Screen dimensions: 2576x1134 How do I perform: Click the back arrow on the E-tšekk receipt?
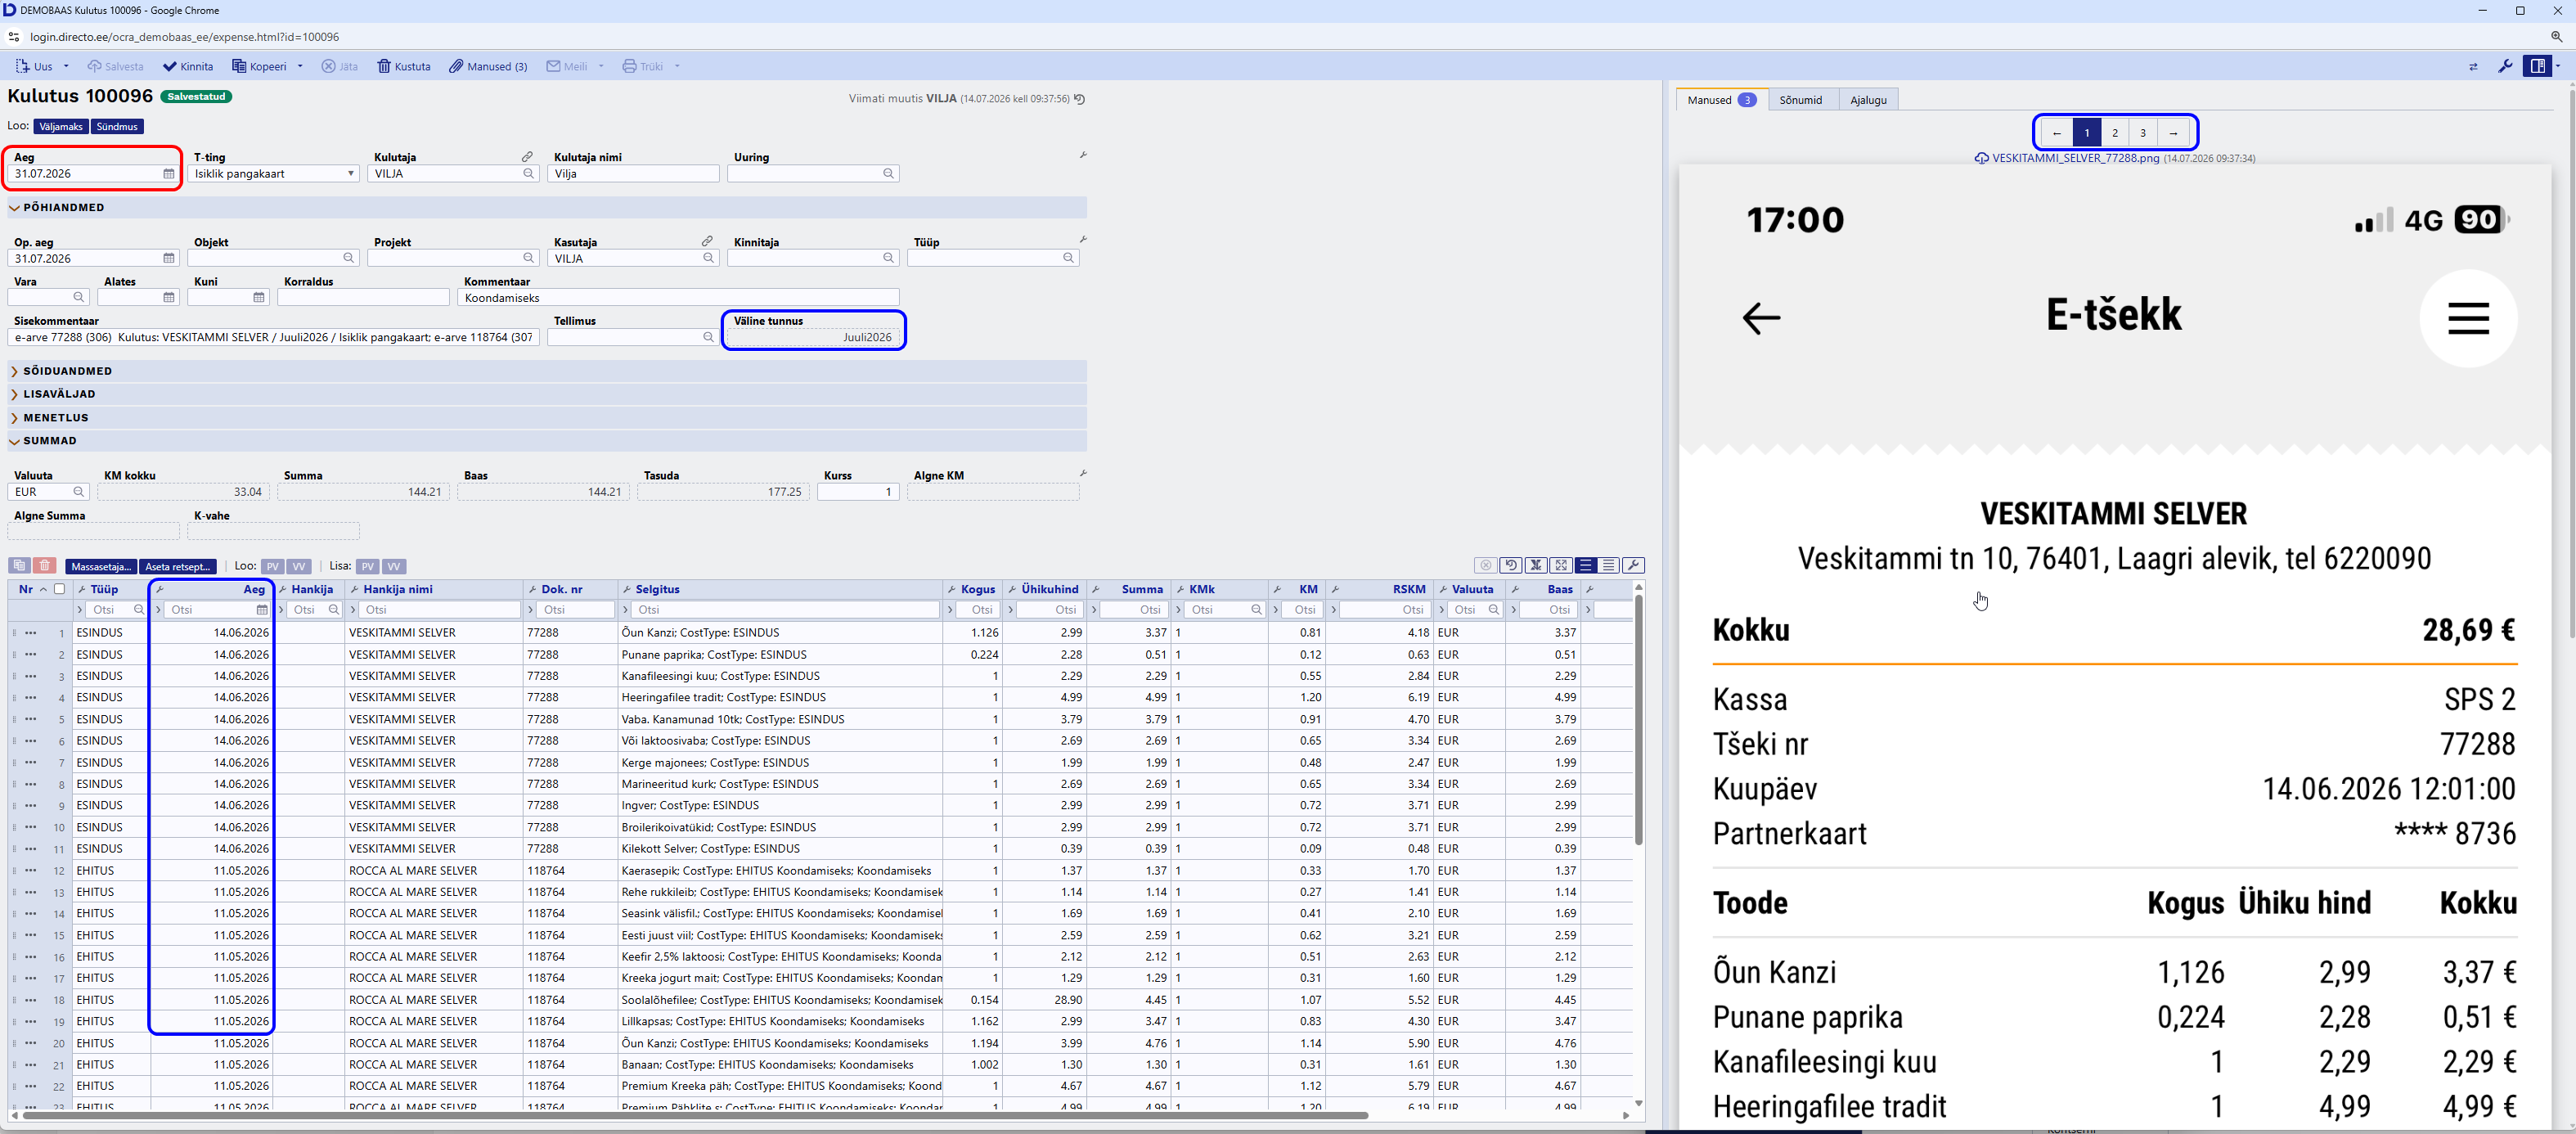click(1761, 318)
